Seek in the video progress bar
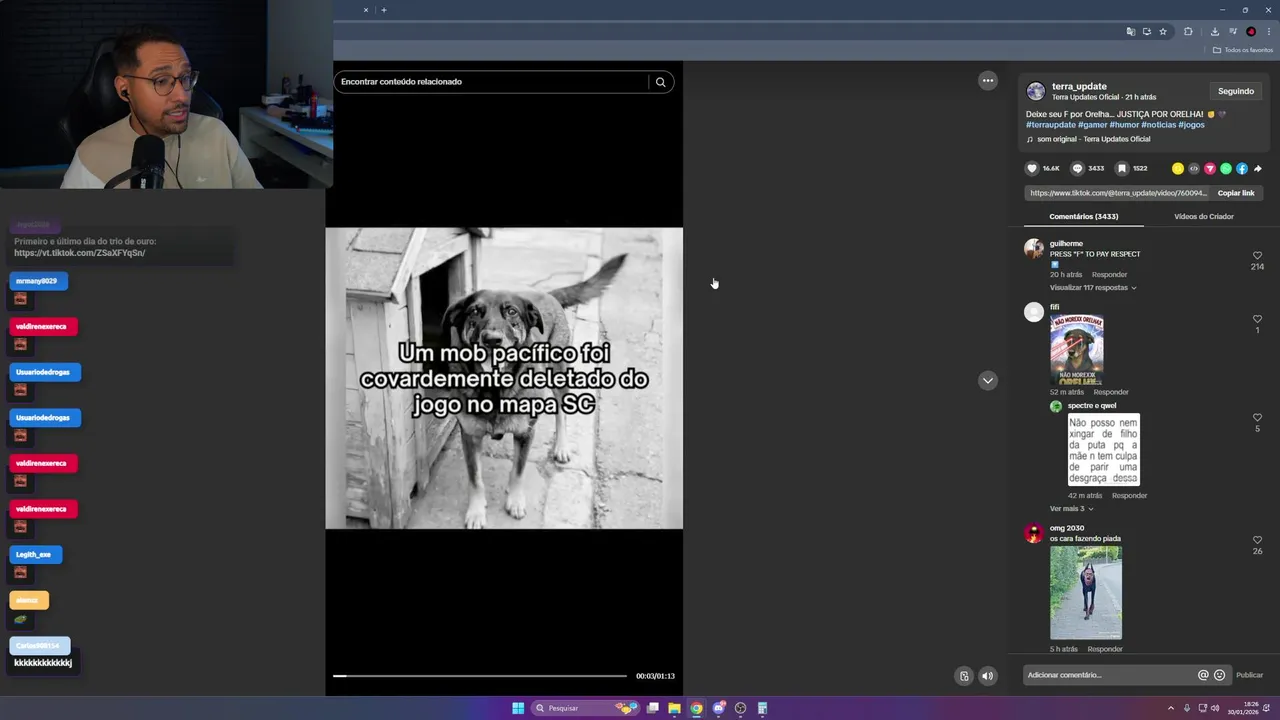 click(x=480, y=676)
